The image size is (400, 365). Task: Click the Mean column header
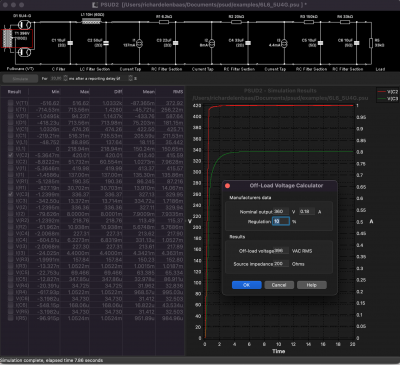click(149, 92)
